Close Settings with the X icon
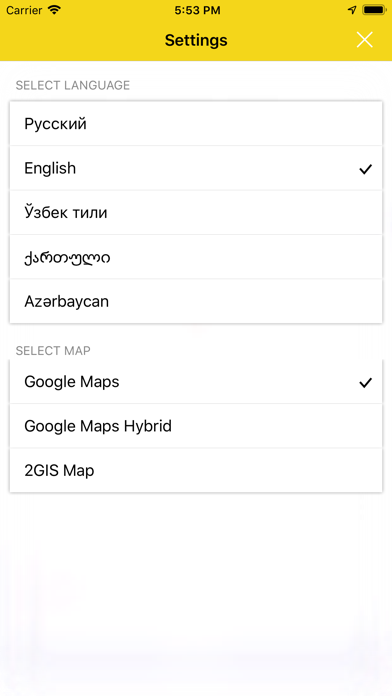The height and width of the screenshot is (696, 392). (x=364, y=40)
